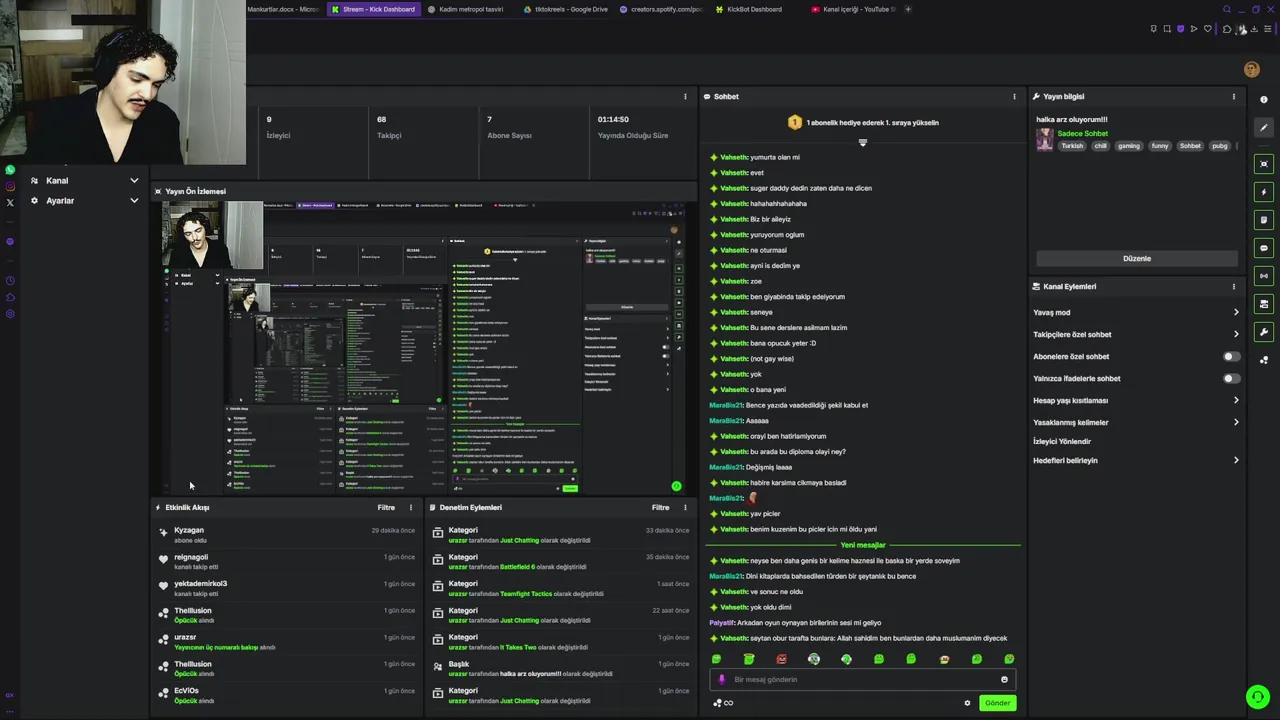Open X (Twitter) in the browser sidebar
This screenshot has height=720, width=1280.
(10, 202)
